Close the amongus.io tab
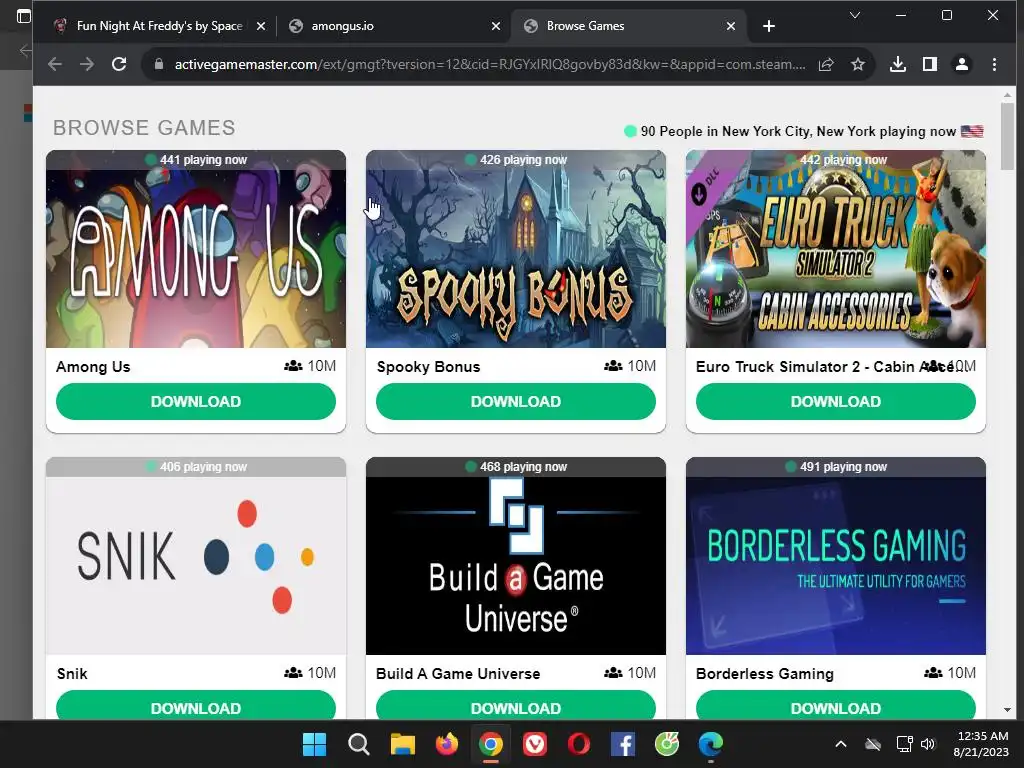This screenshot has height=768, width=1024. pyautogui.click(x=496, y=26)
